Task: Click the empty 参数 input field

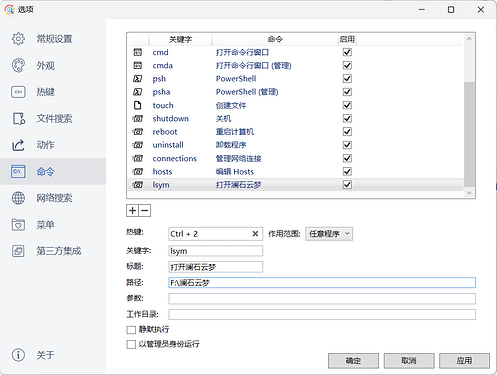Action: 322,299
